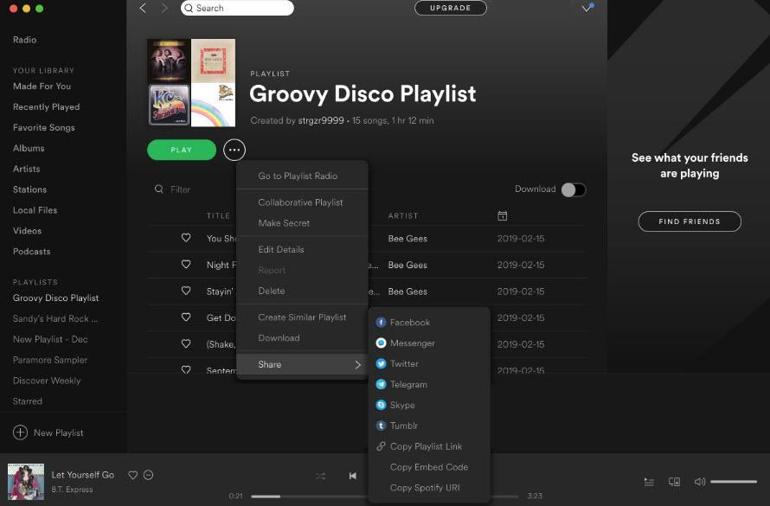The height and width of the screenshot is (506, 770).
Task: Open Podcasts in sidebar
Action: click(31, 251)
